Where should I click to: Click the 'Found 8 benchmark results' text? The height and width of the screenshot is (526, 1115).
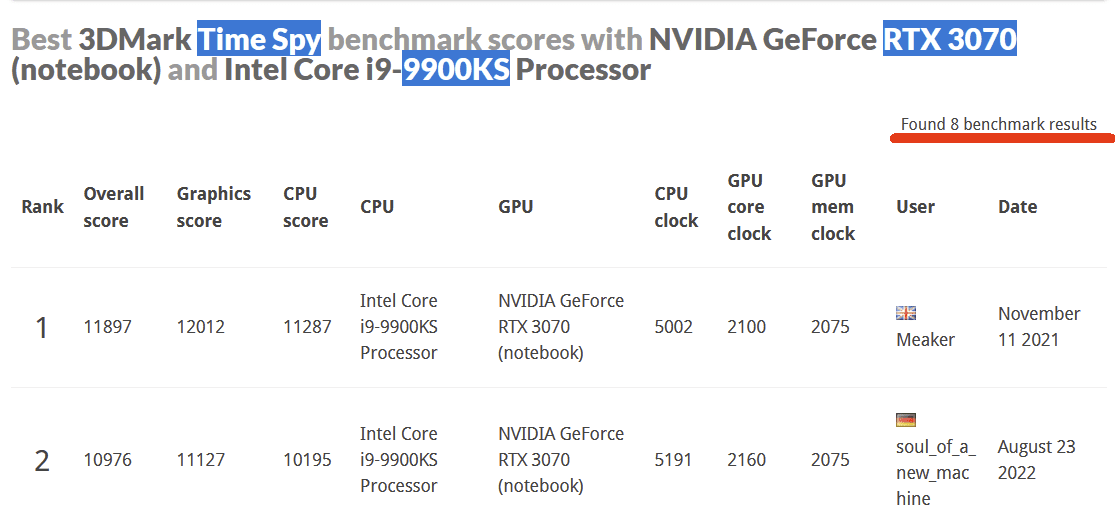pyautogui.click(x=998, y=124)
